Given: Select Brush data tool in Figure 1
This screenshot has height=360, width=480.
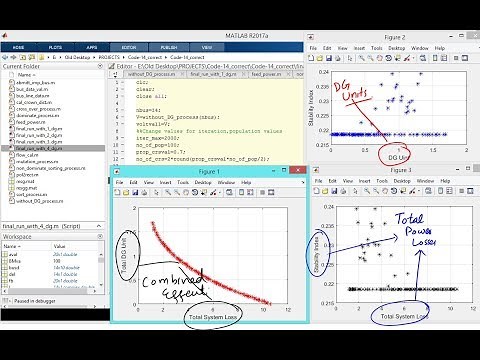Looking at the screenshot, I should [213, 192].
